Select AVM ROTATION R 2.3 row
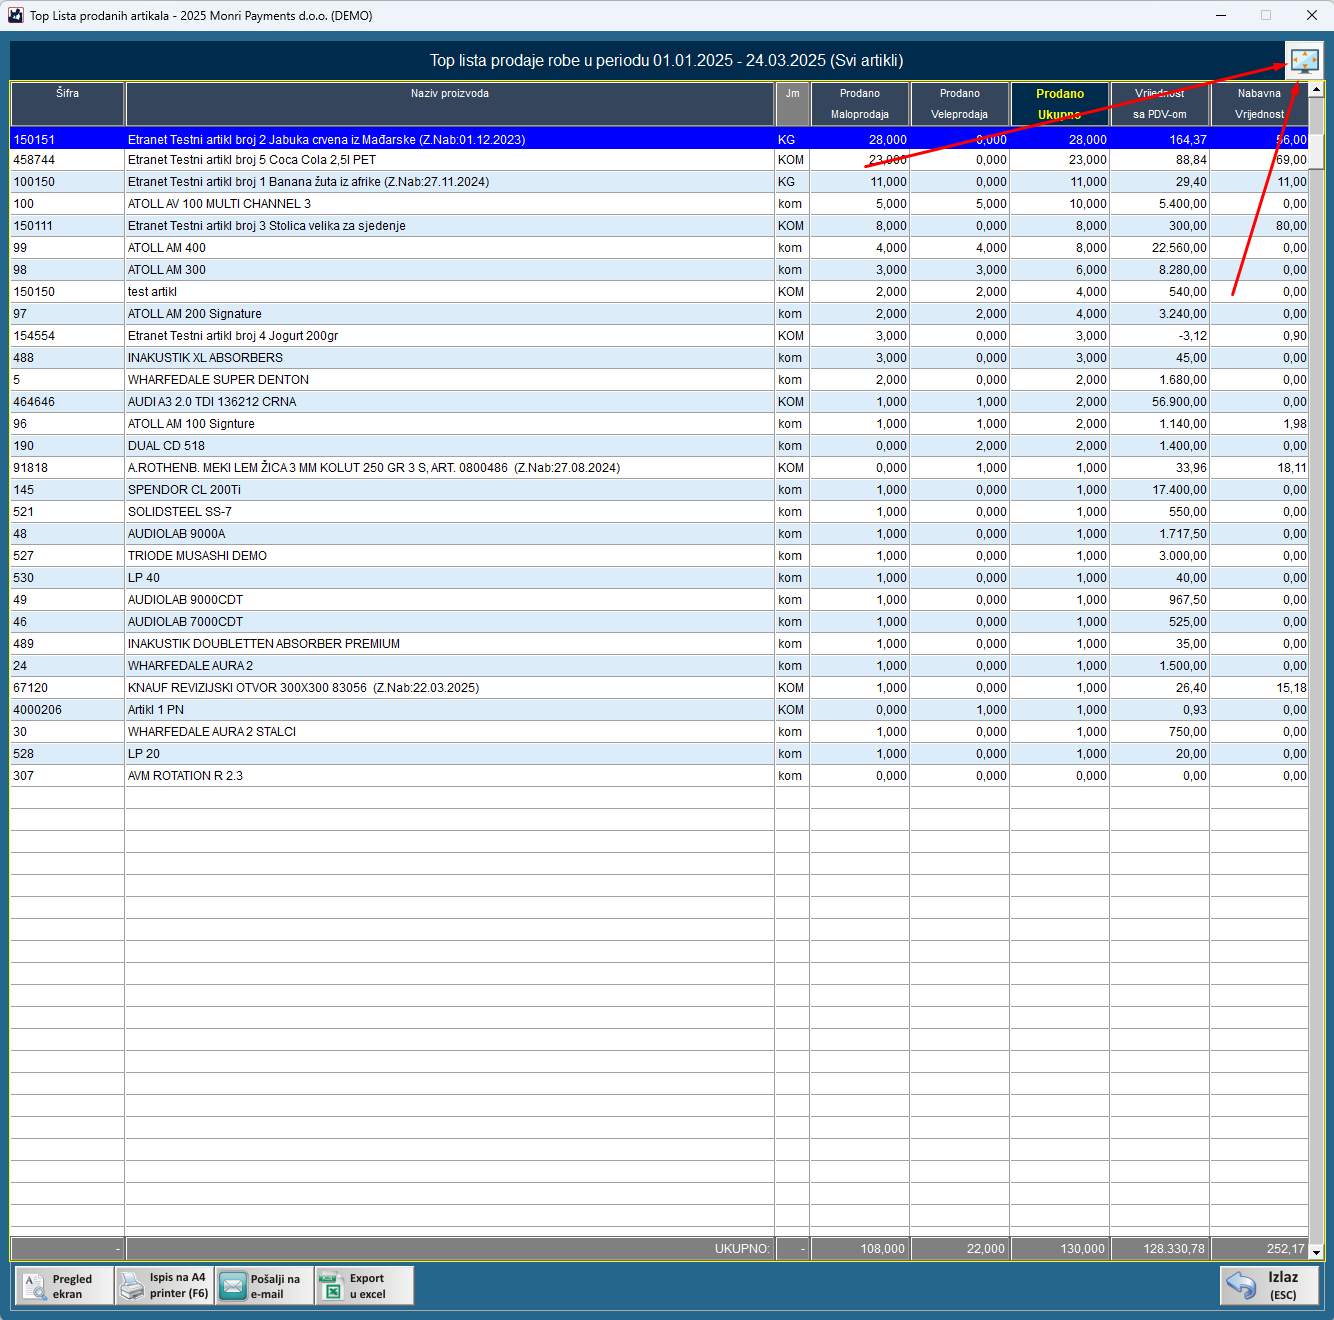 point(659,776)
